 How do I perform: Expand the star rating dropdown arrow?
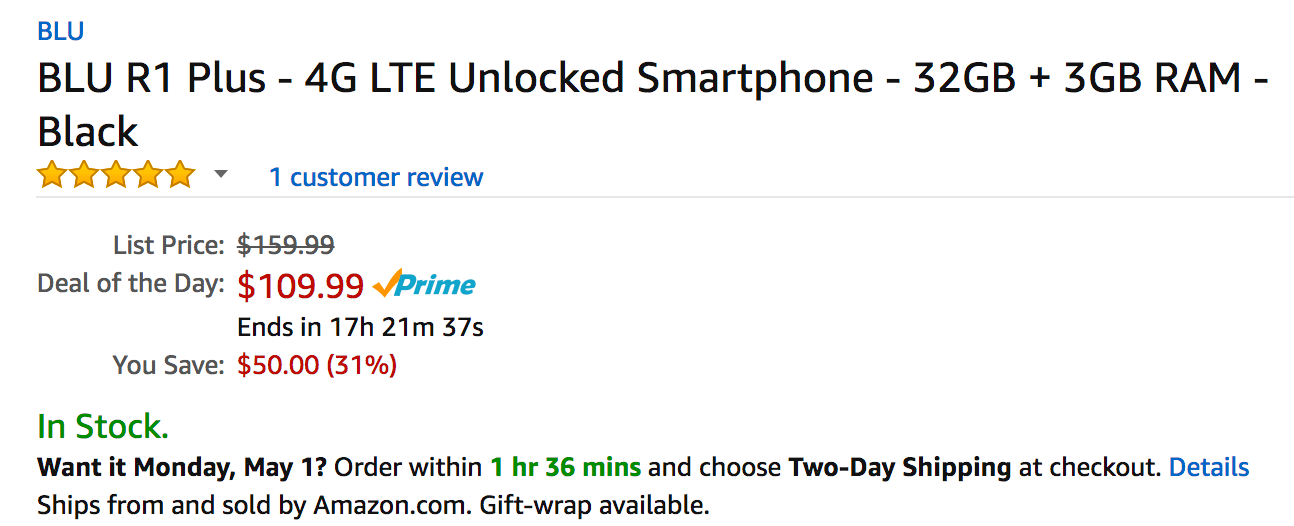pos(221,176)
